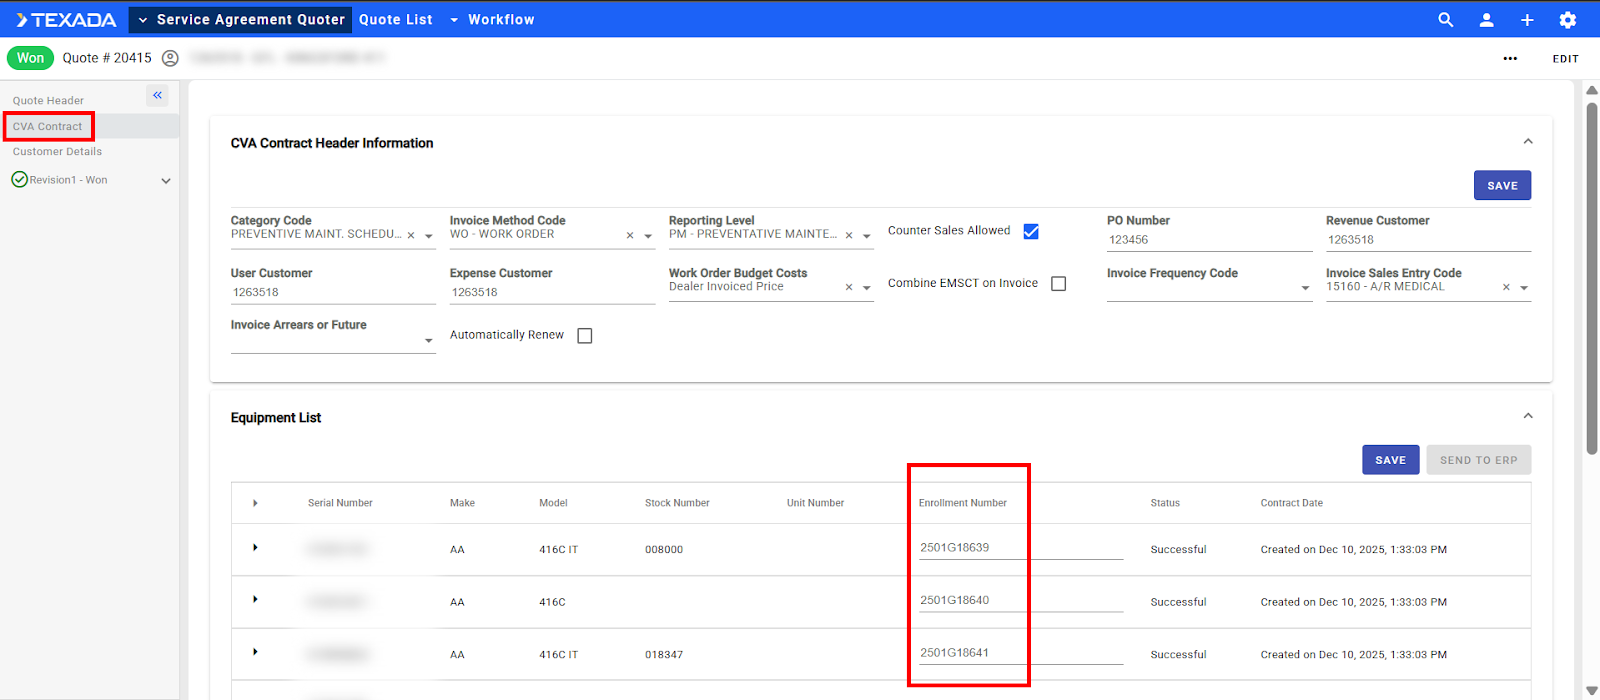Expand the first equipment row 416C IT
The height and width of the screenshot is (700, 1600).
point(255,548)
